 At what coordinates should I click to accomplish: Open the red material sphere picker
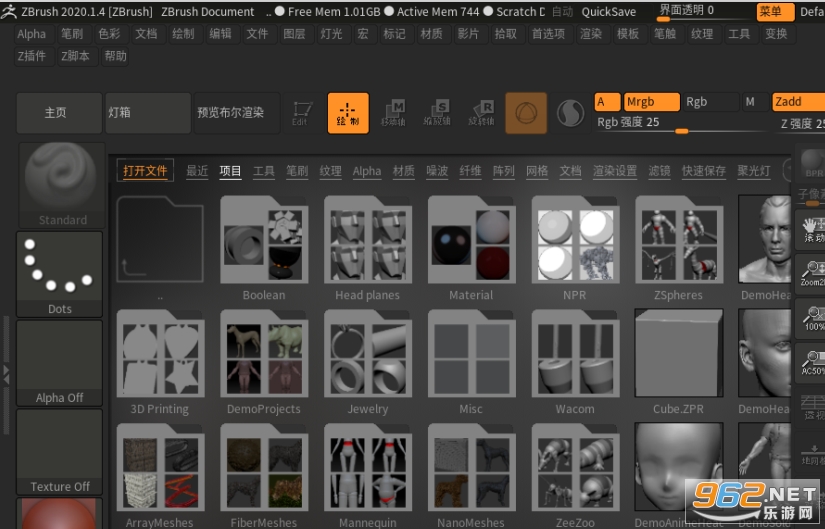59,514
